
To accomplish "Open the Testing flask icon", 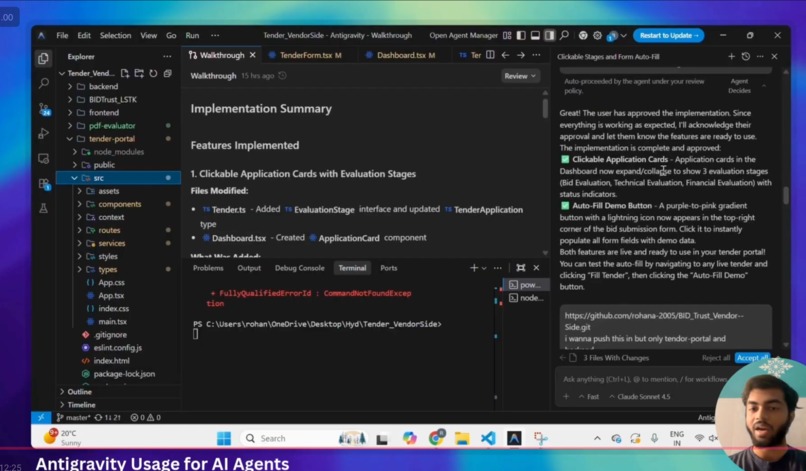I will point(44,208).
